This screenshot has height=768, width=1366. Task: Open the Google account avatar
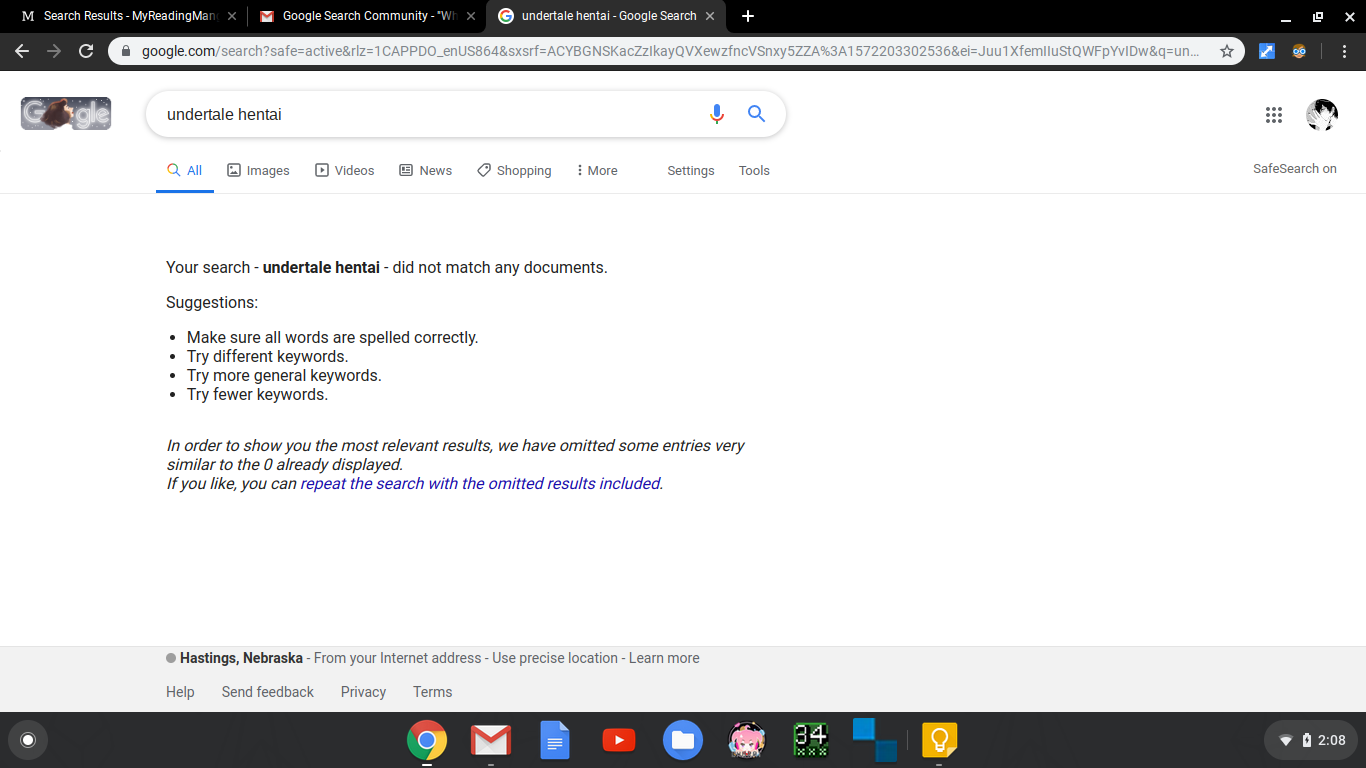pos(1322,115)
